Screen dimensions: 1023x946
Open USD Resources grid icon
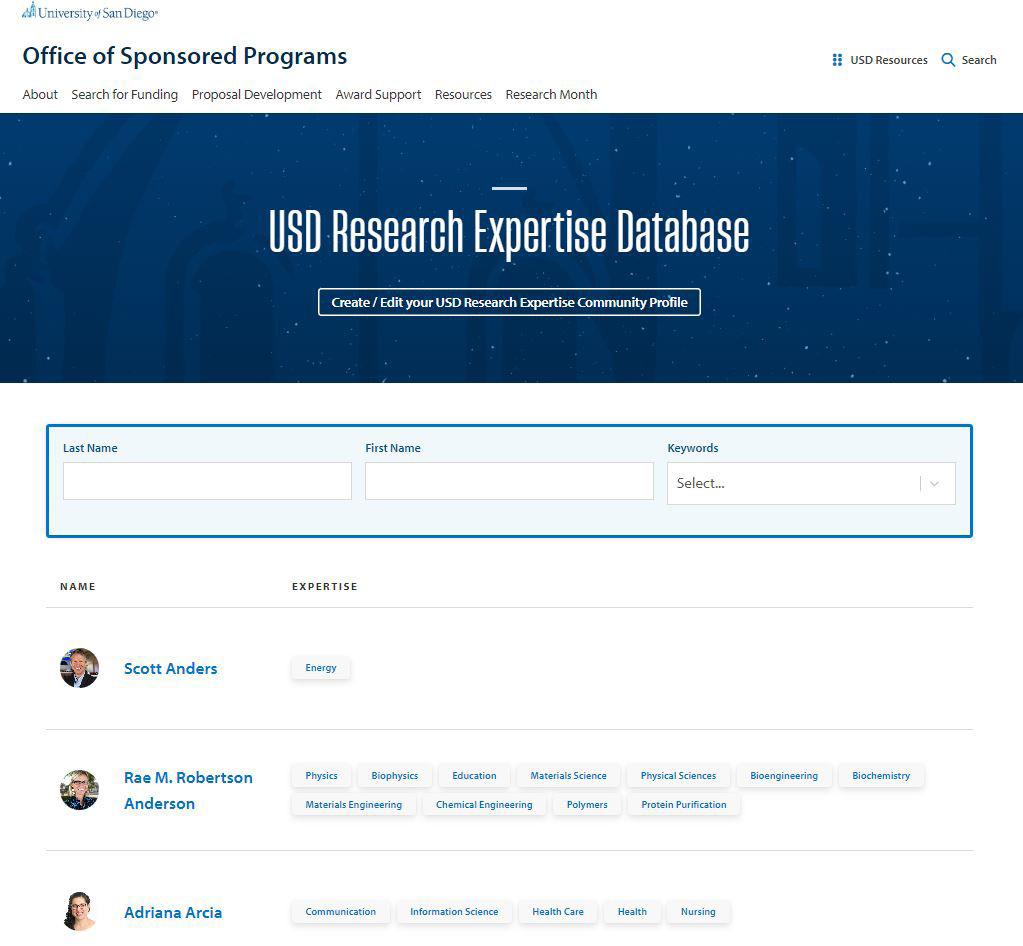pyautogui.click(x=837, y=60)
